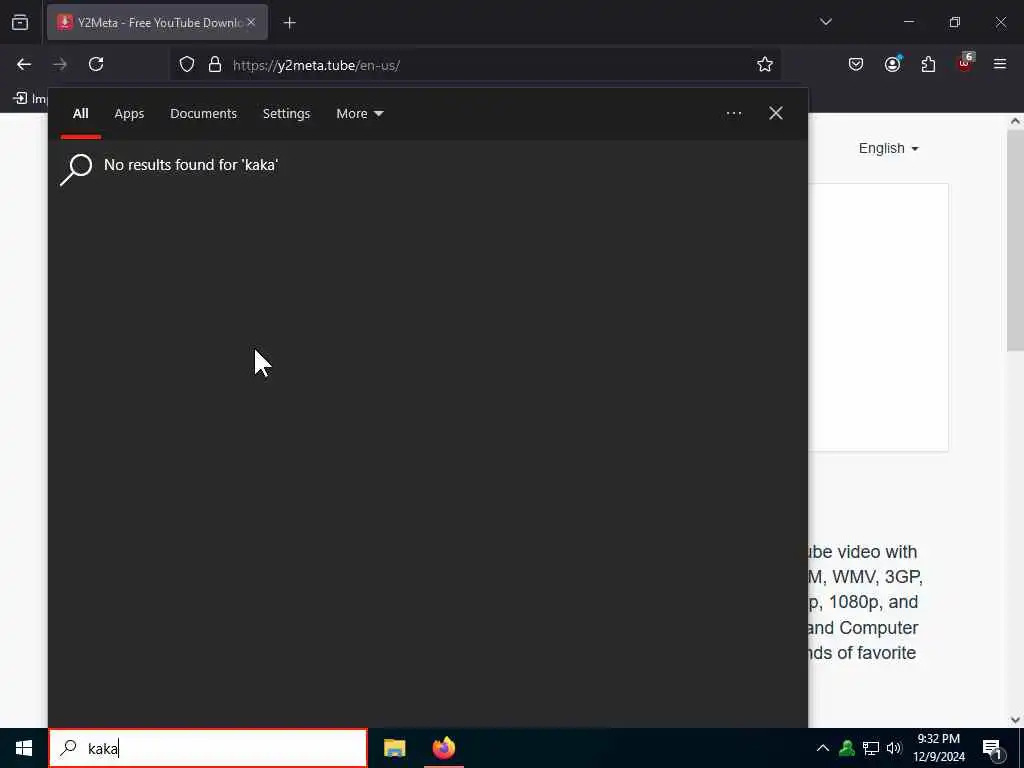Expand the More filter dropdown
This screenshot has width=1024, height=768.
click(x=359, y=114)
